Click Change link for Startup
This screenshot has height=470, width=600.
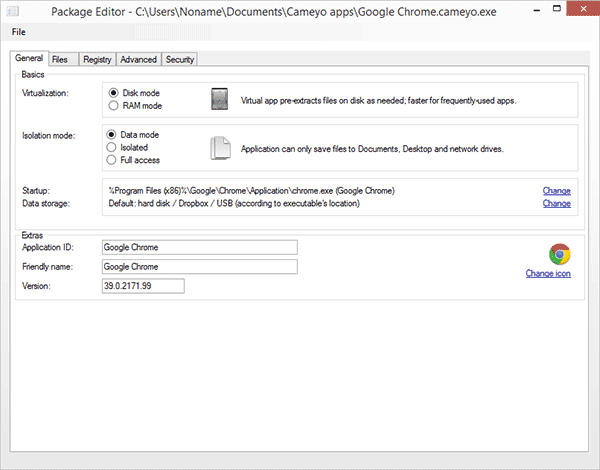point(556,191)
